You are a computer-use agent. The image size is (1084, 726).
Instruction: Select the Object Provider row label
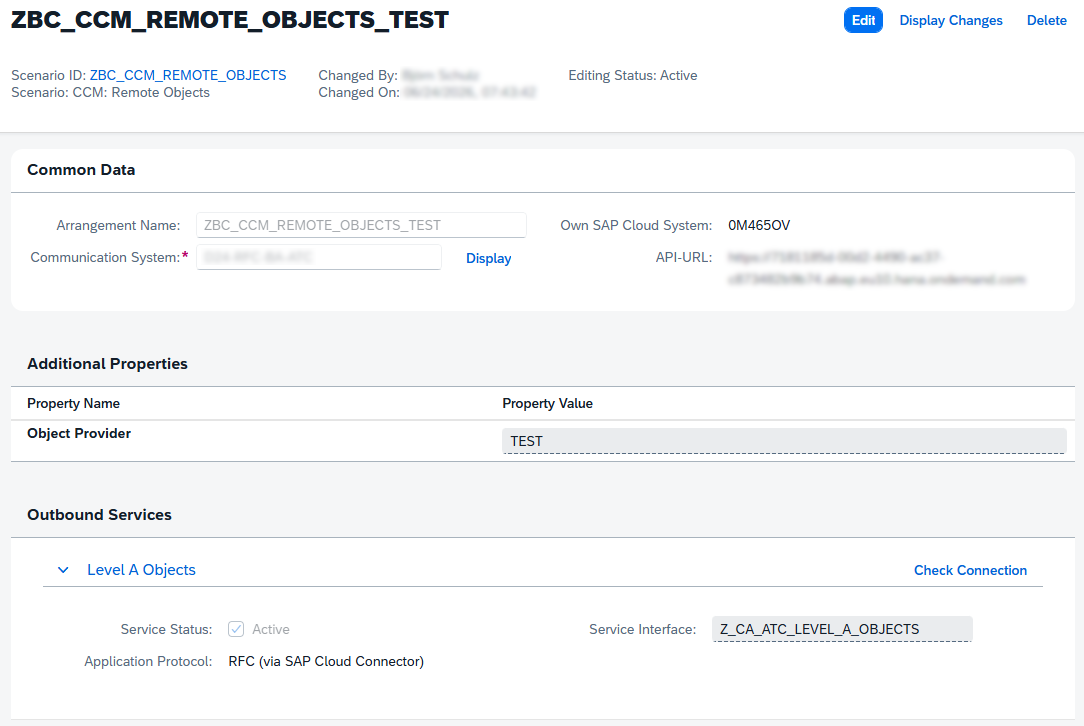[x=79, y=434]
